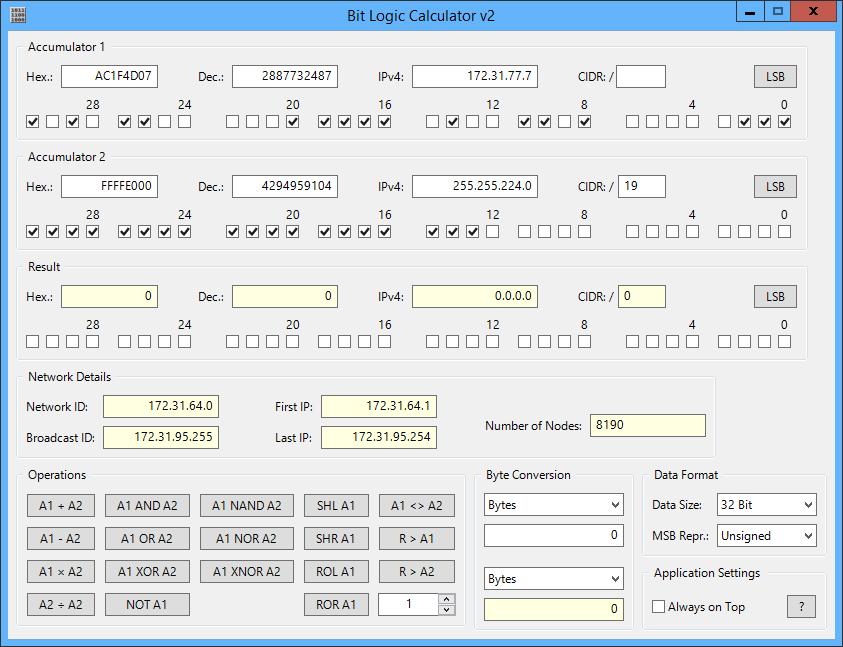Click the NOT A1 button
This screenshot has height=647, width=843.
[147, 605]
